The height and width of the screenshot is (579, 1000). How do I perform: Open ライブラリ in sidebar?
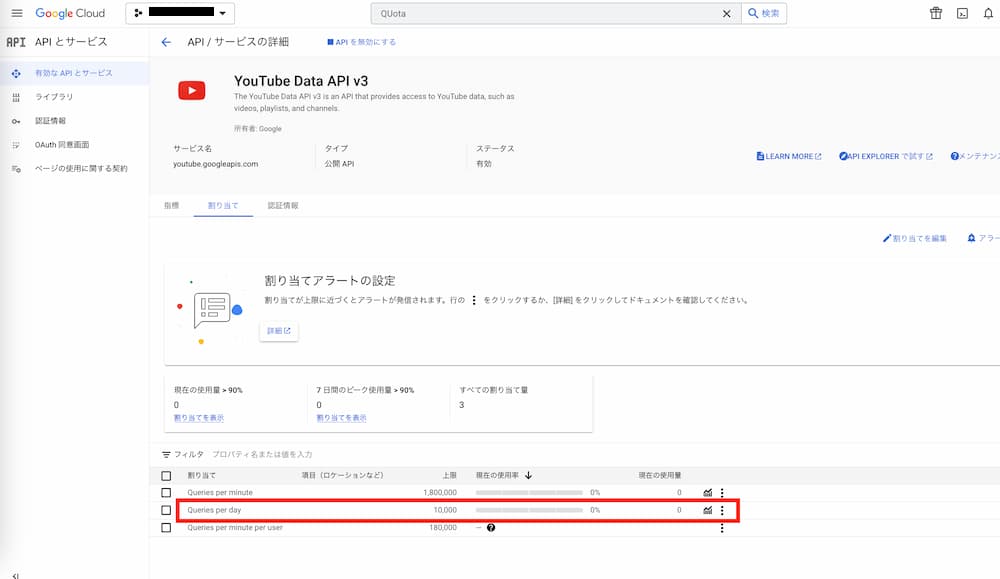(54, 97)
